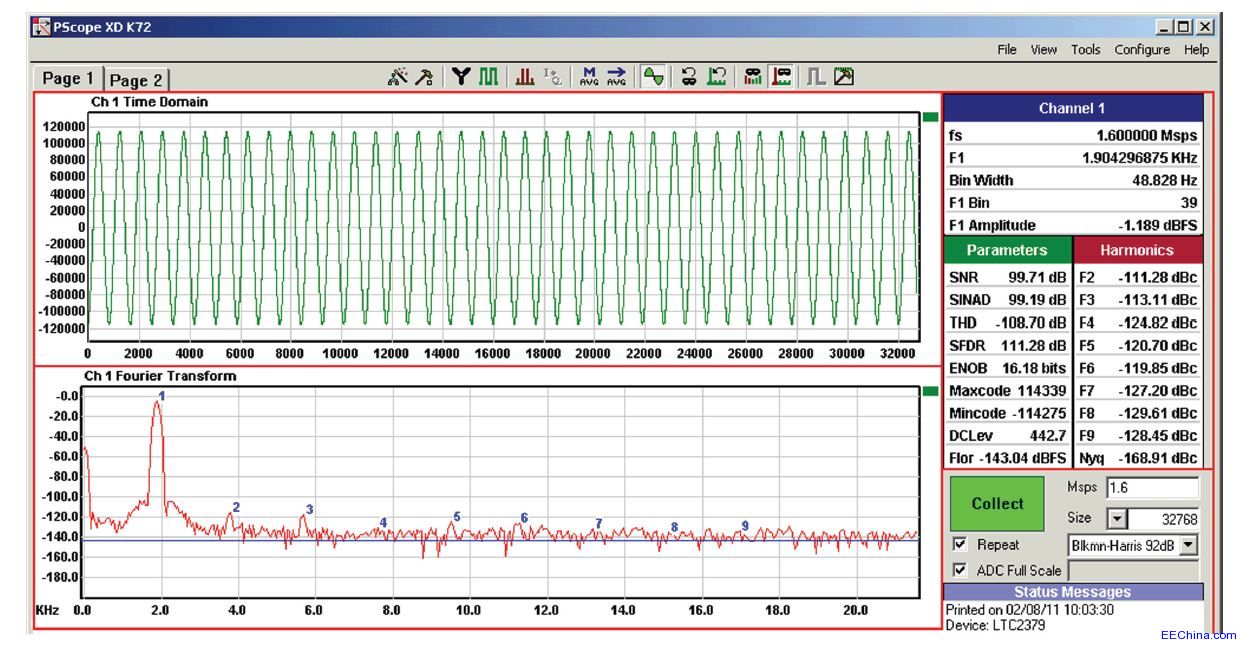Expand the Blkmn-Harris 92dB window dropdown
The image size is (1242, 647).
click(x=1188, y=545)
